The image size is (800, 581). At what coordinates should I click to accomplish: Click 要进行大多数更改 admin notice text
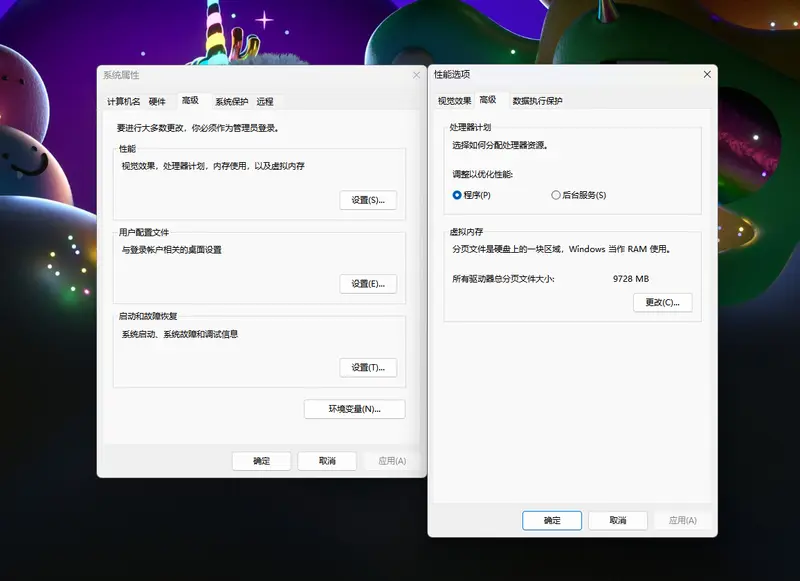click(x=198, y=128)
